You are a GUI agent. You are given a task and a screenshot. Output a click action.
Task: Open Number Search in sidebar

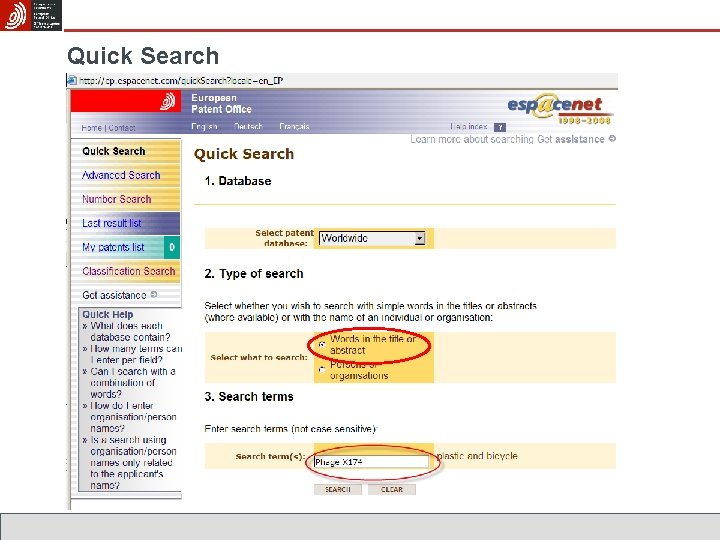coord(117,199)
